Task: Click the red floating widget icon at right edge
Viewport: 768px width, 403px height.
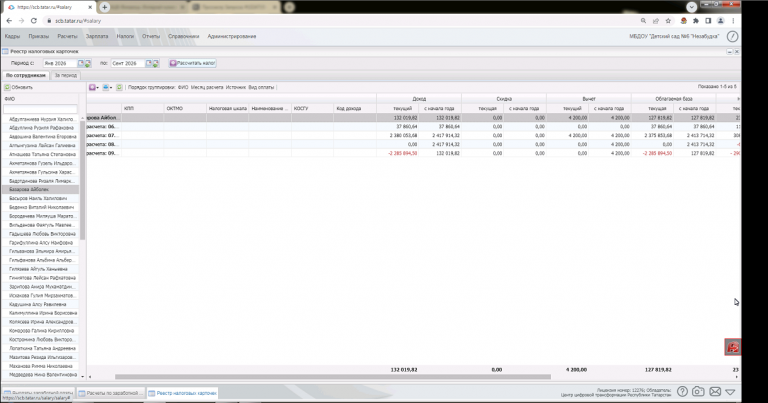Action: (x=733, y=347)
